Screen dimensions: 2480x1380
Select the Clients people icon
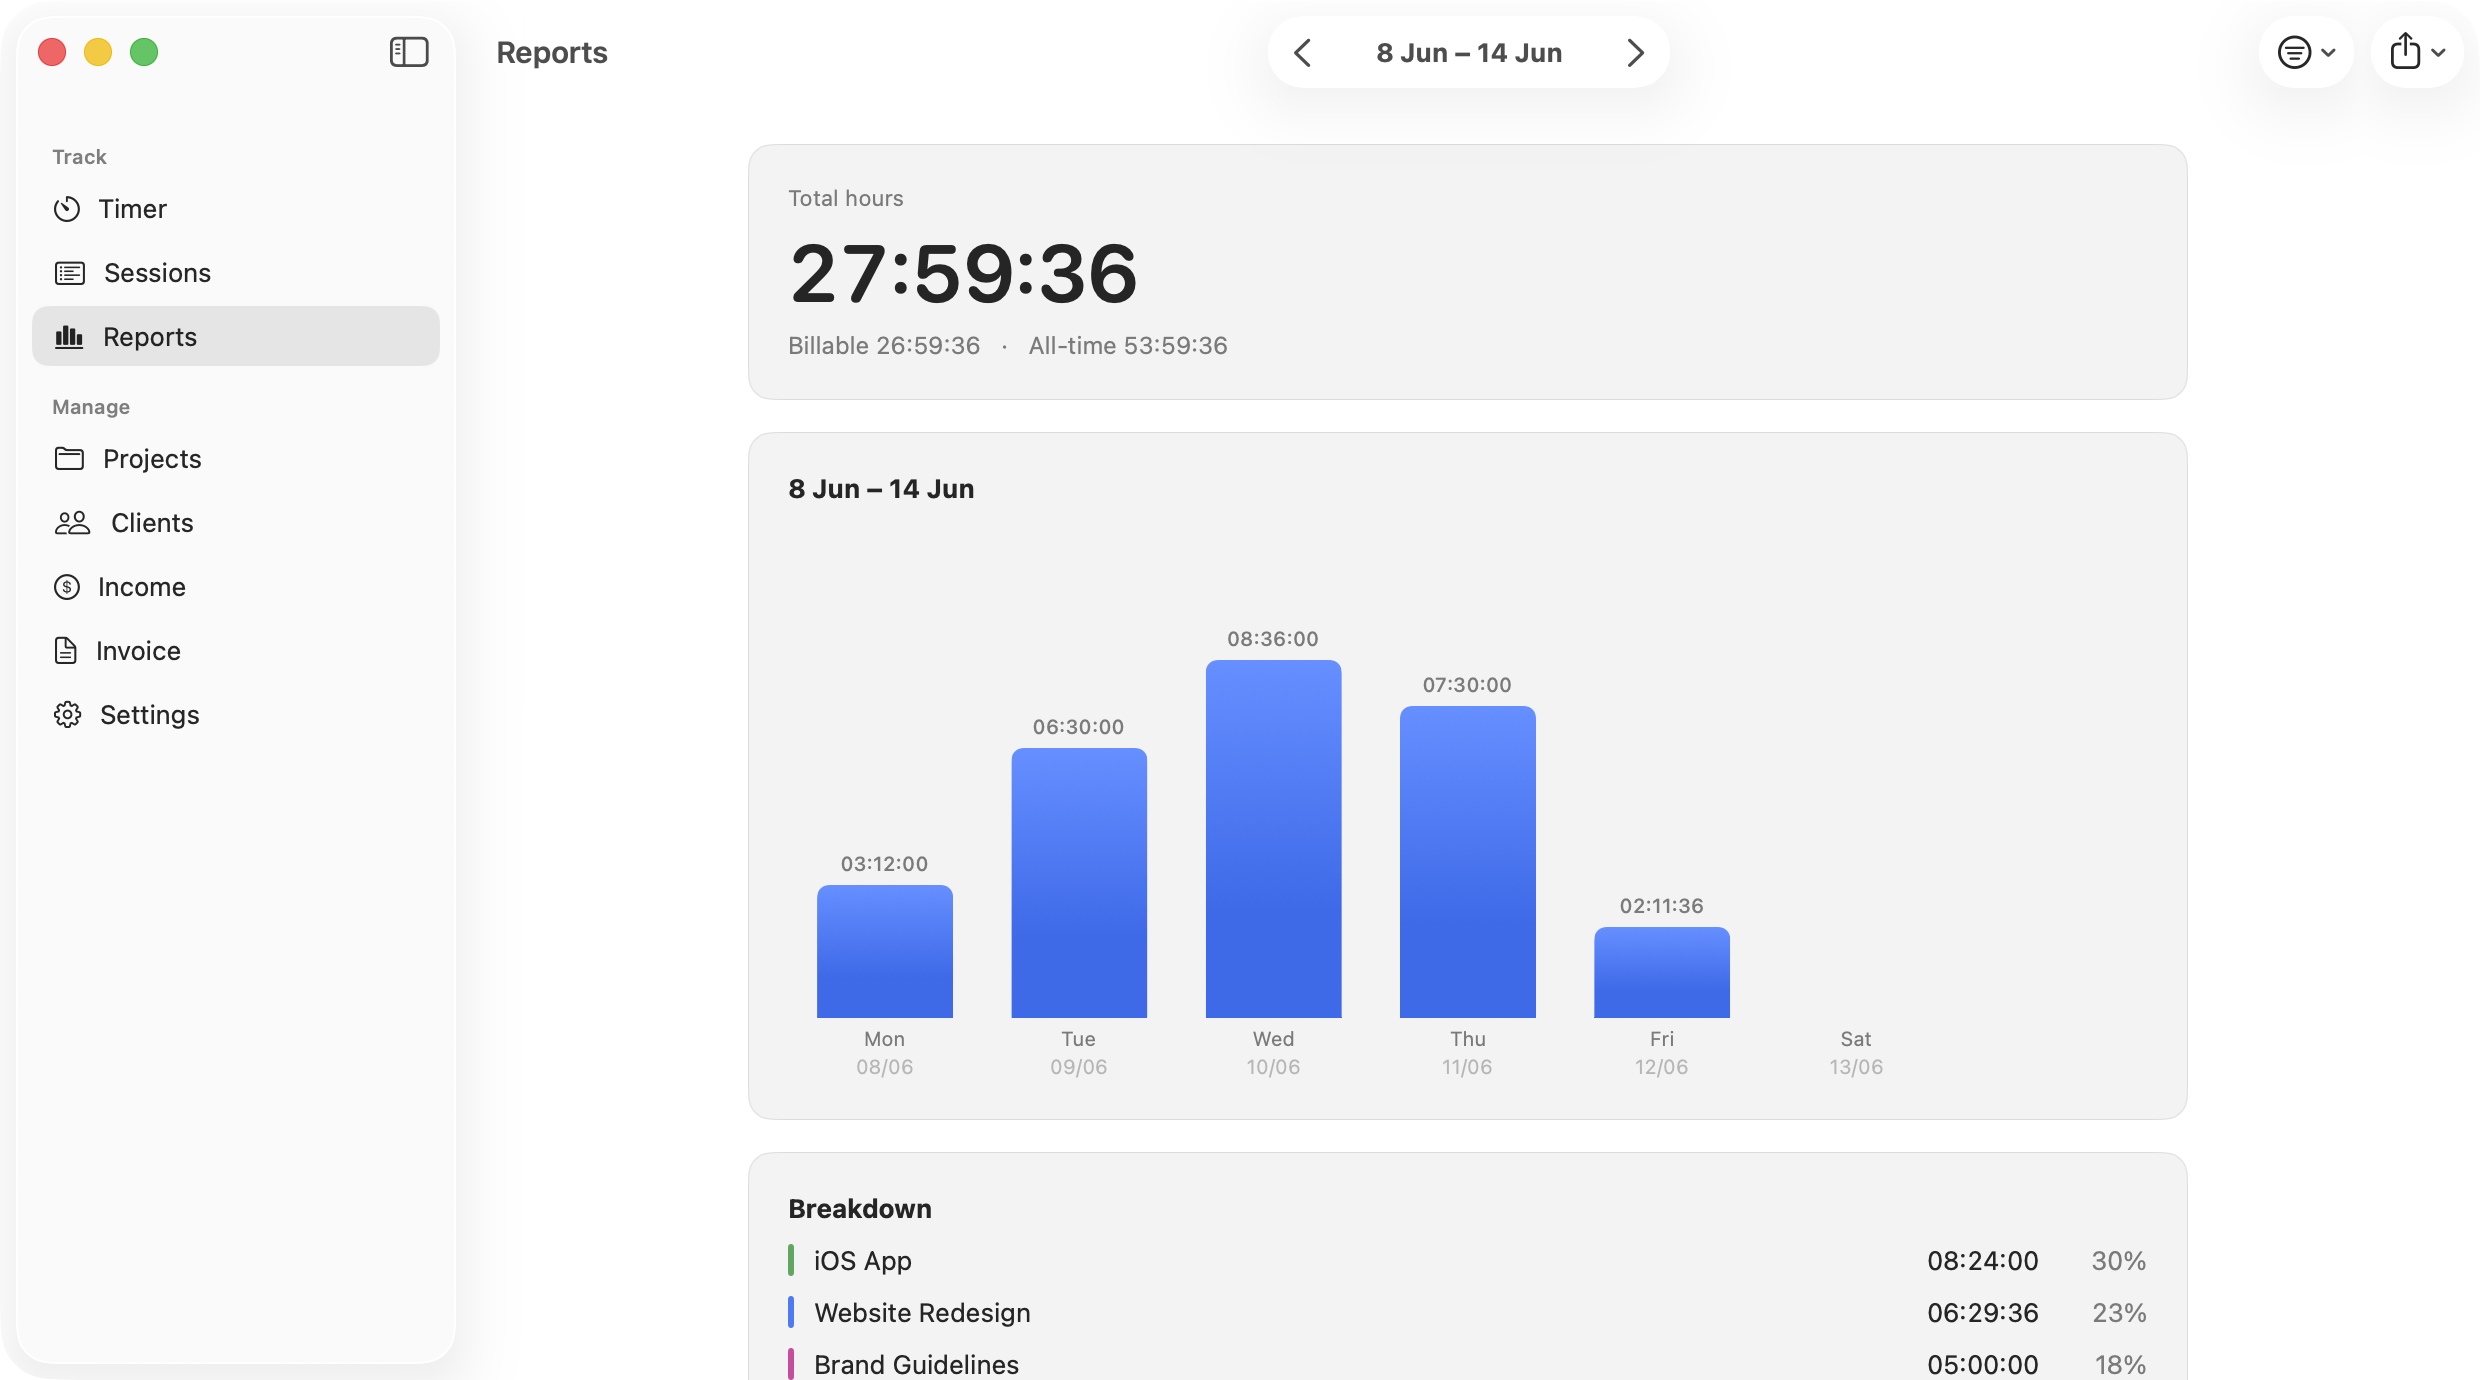click(x=72, y=523)
